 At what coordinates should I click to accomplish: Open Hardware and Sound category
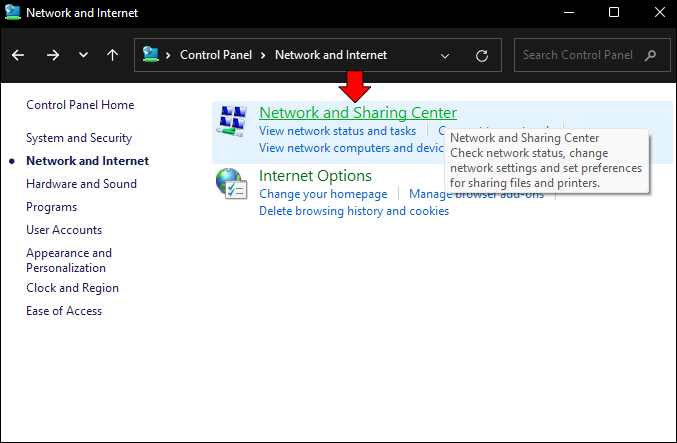click(x=82, y=184)
